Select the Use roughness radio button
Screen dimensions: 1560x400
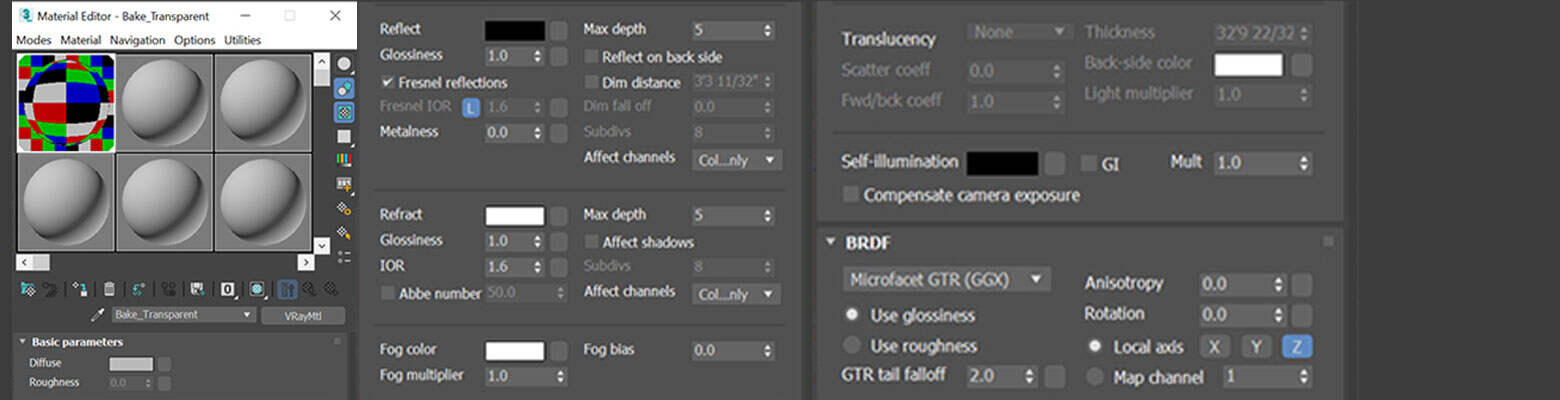(x=852, y=346)
